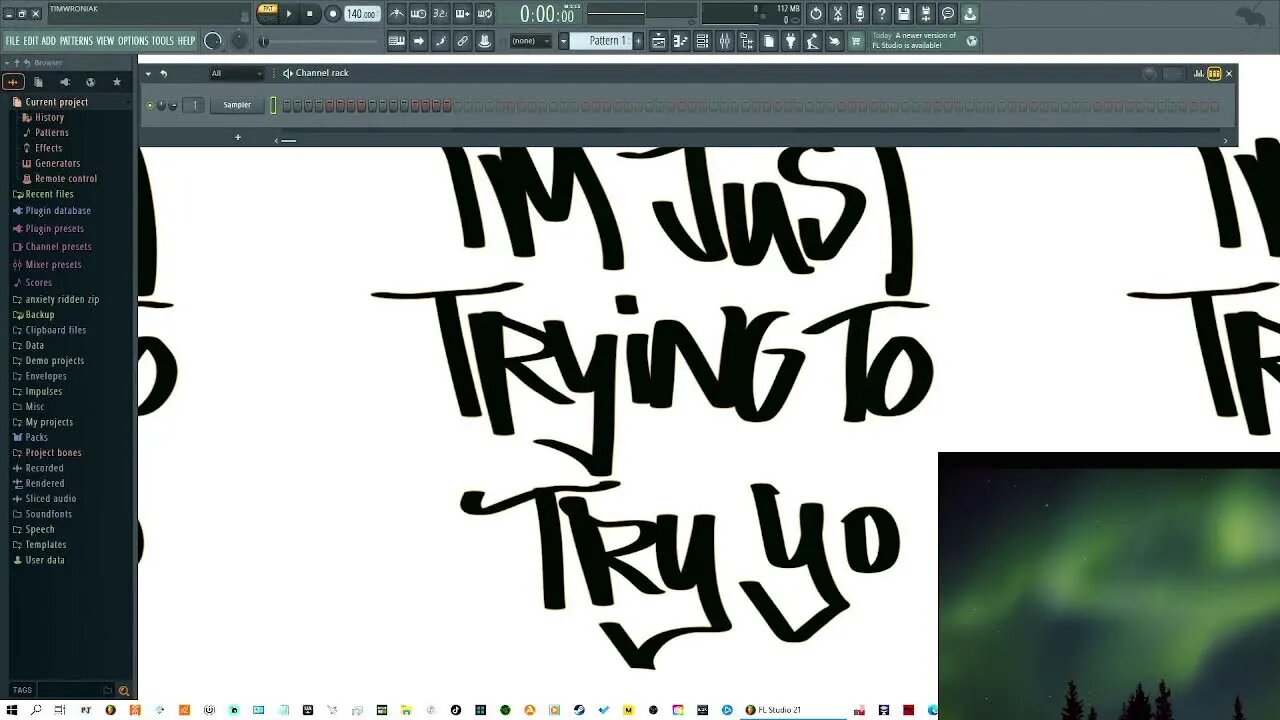This screenshot has width=1280, height=720.
Task: Click the browser favorites star tab
Action: (x=116, y=82)
